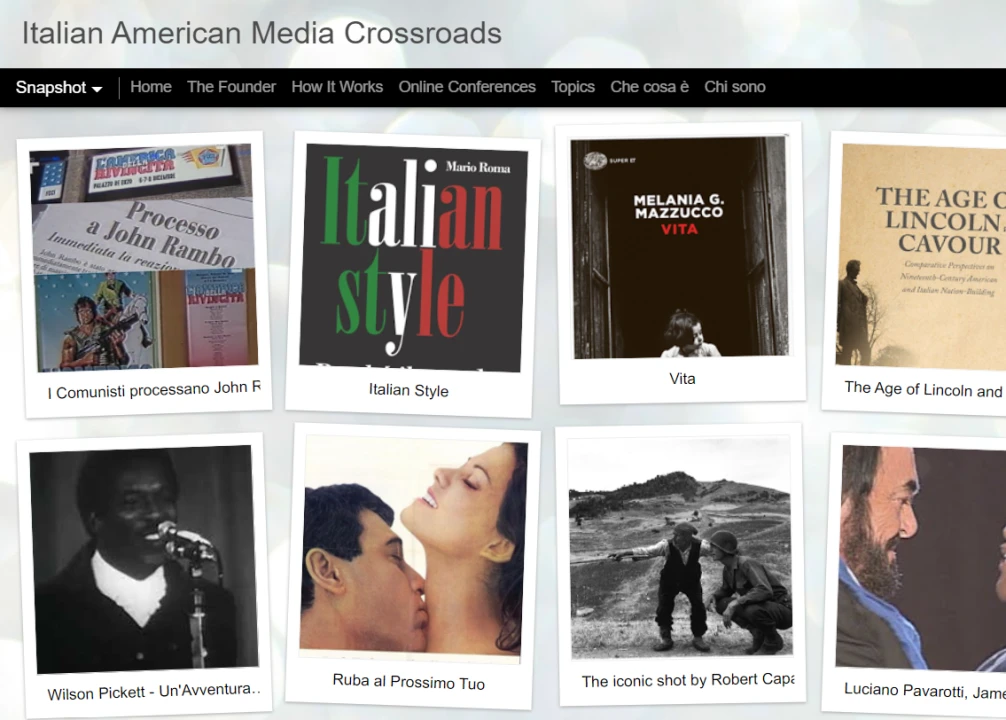Click the 'Italian Style' post caption
The height and width of the screenshot is (720, 1006).
pyautogui.click(x=408, y=391)
